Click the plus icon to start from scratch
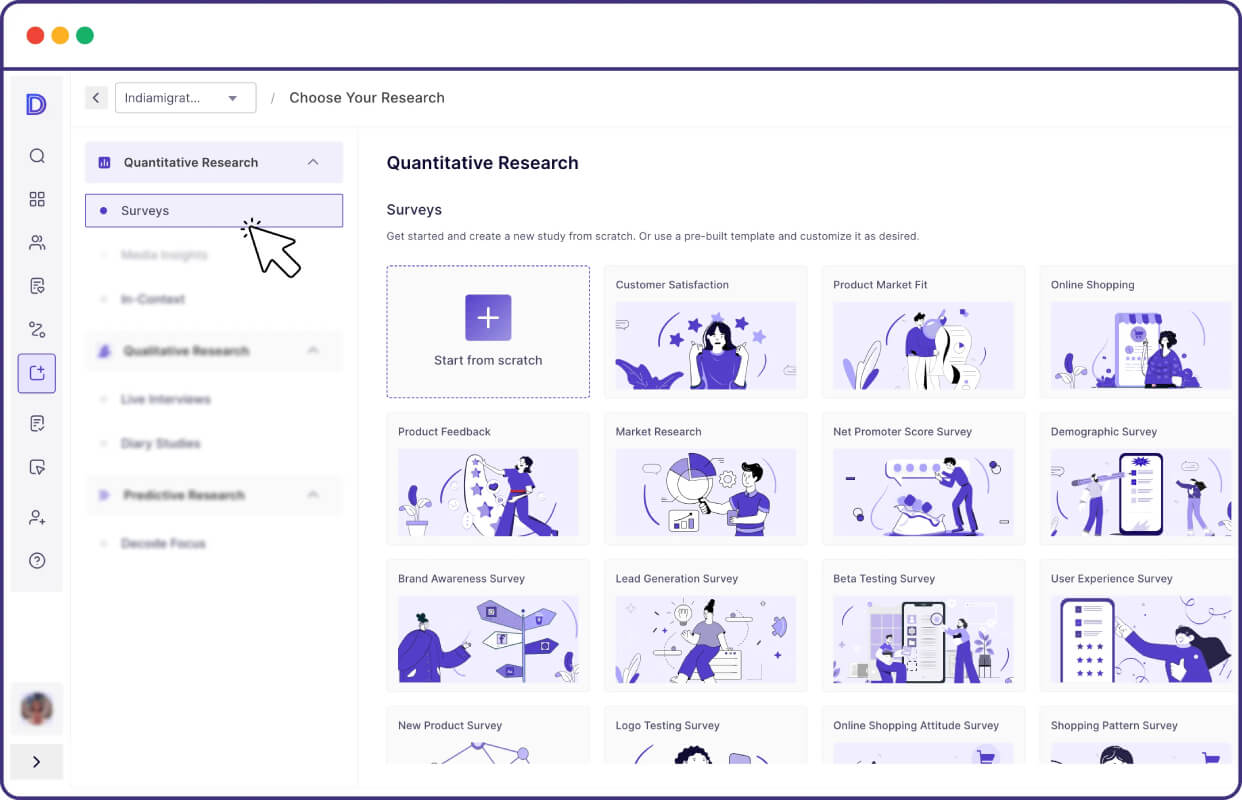This screenshot has height=800, width=1242. point(488,318)
